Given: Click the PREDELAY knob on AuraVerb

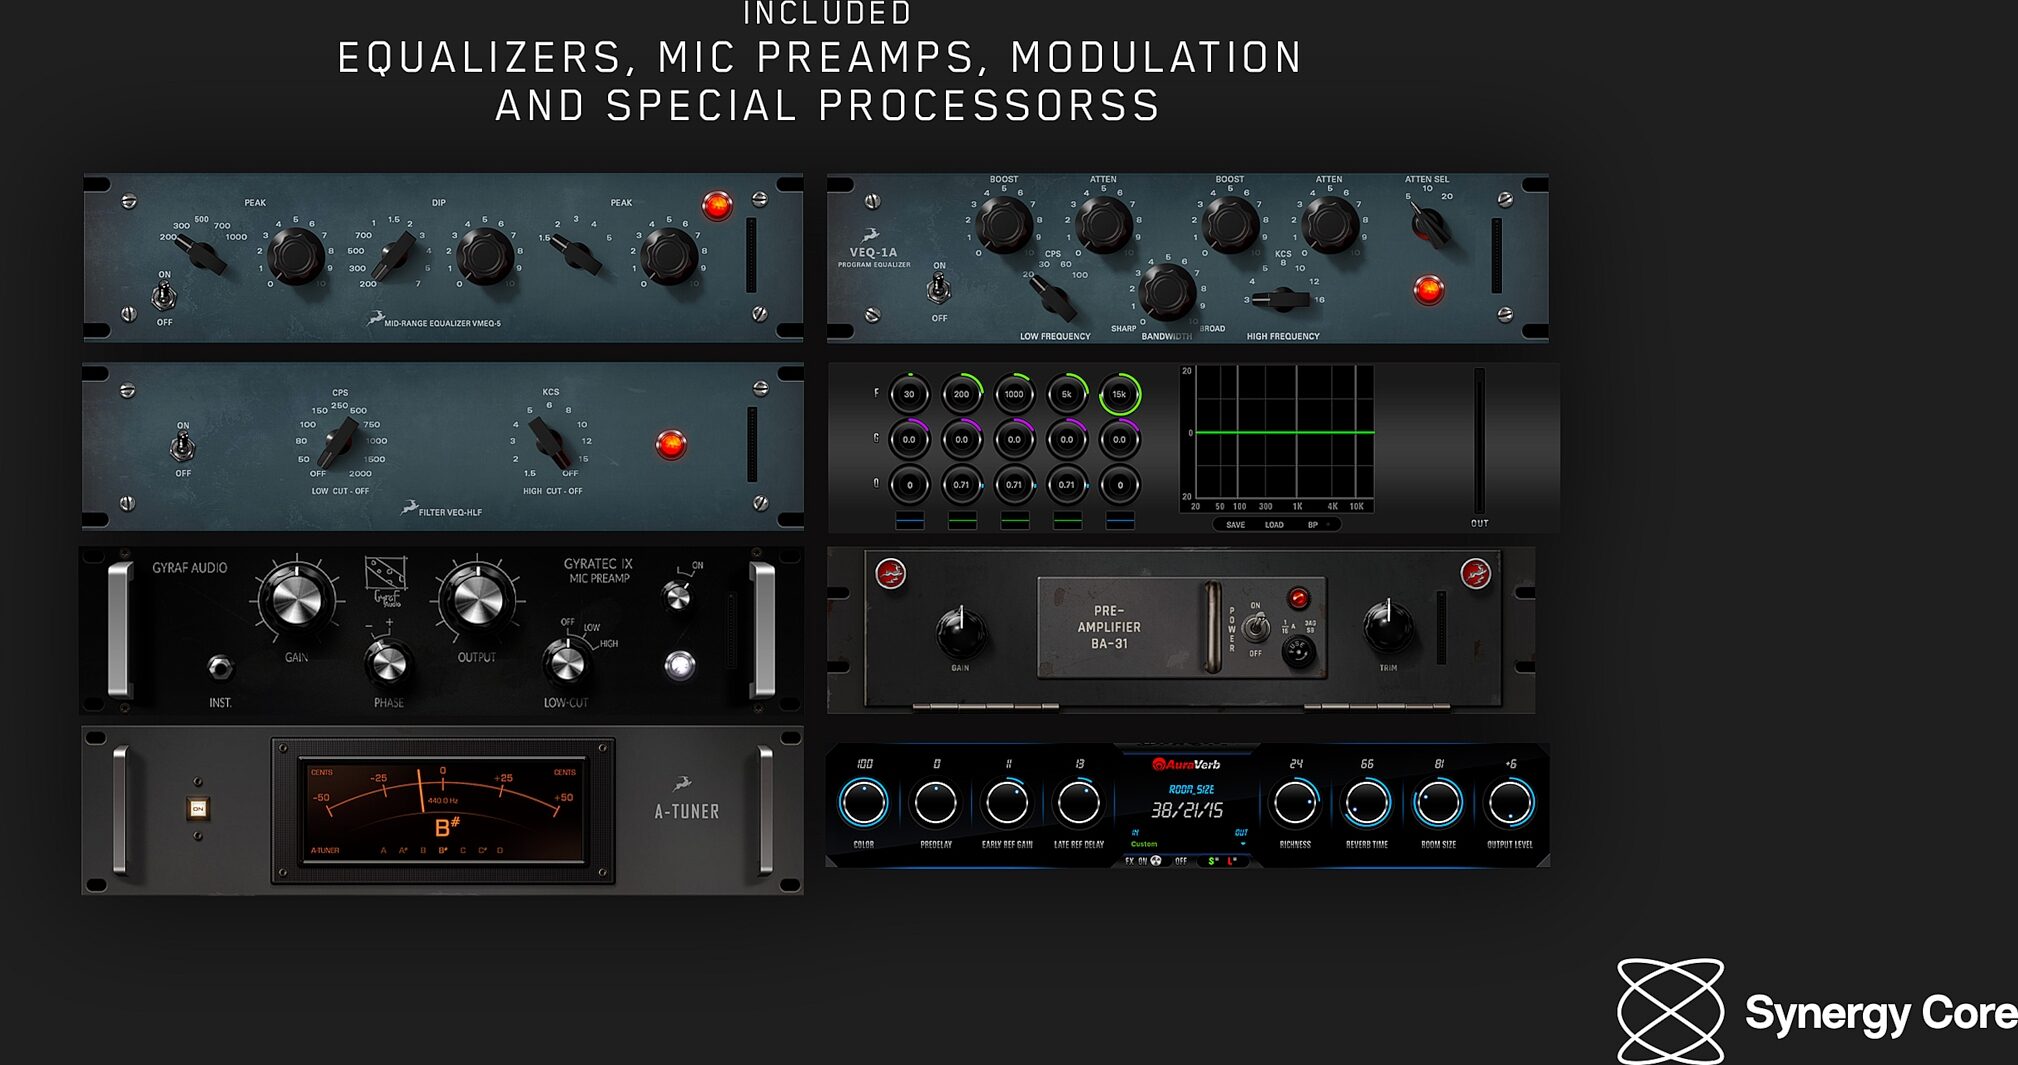Looking at the screenshot, I should tap(935, 803).
